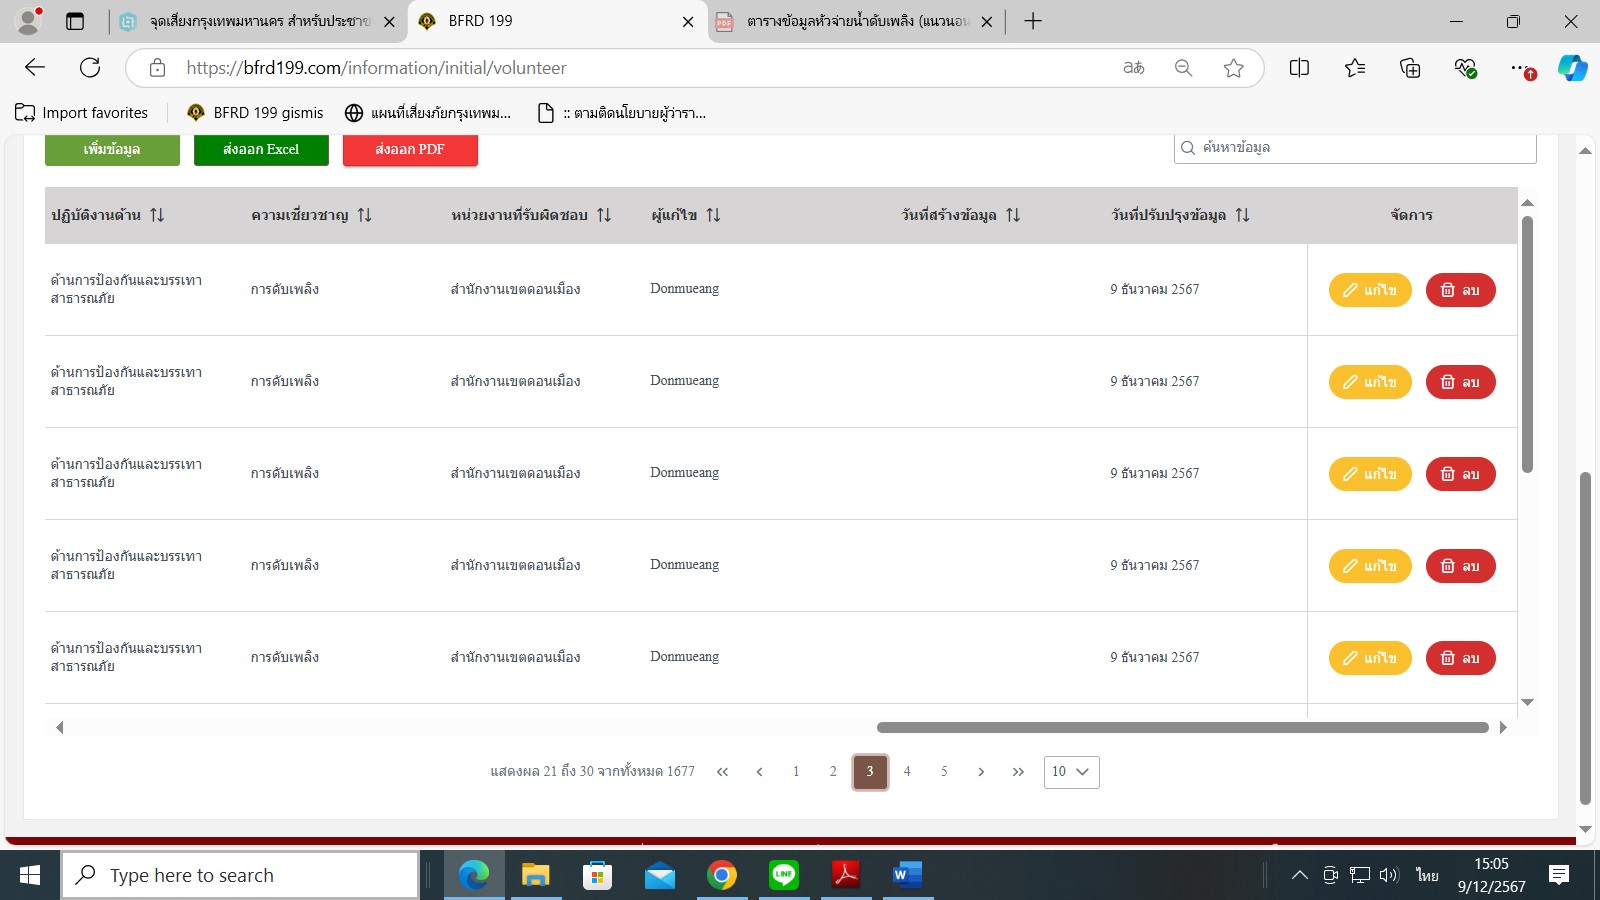The image size is (1600, 900).
Task: Open the Copilot icon in toolbar
Action: [1572, 68]
